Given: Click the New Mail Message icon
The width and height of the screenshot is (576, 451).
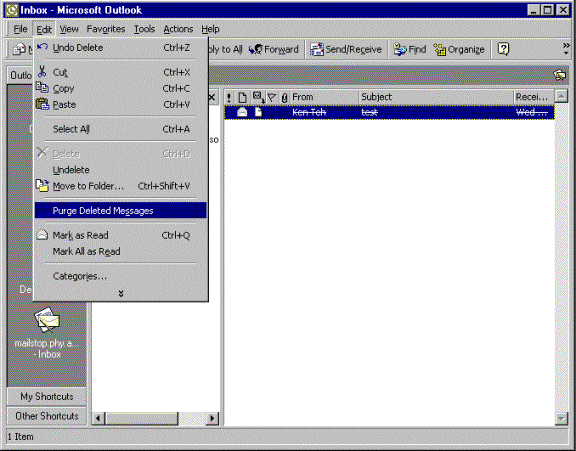Looking at the screenshot, I should 19,49.
